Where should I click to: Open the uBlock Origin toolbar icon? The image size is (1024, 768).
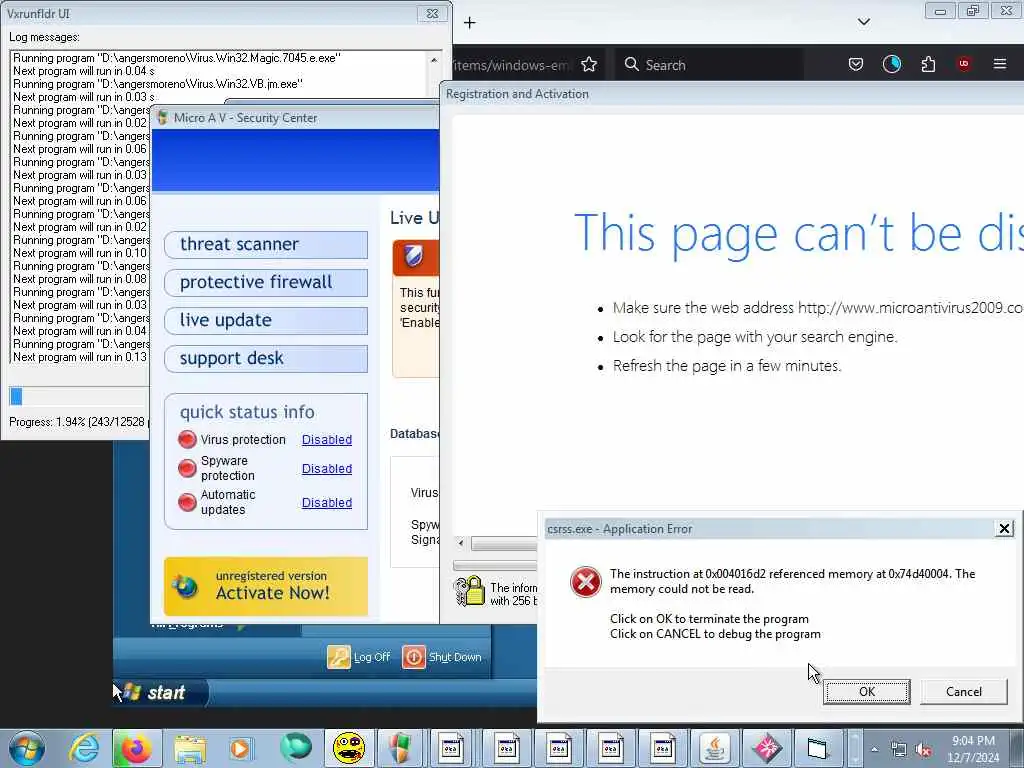click(x=964, y=64)
